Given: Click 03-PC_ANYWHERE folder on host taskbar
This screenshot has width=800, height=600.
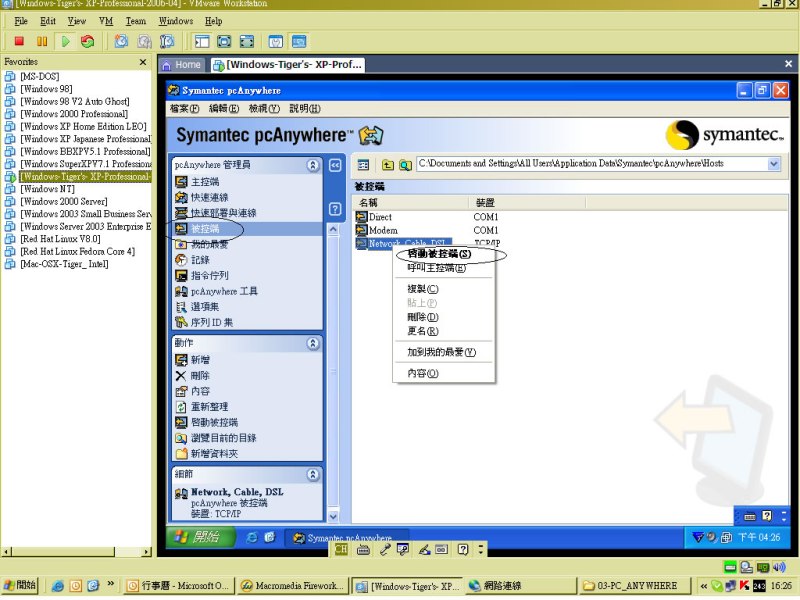Looking at the screenshot, I should pyautogui.click(x=635, y=586).
